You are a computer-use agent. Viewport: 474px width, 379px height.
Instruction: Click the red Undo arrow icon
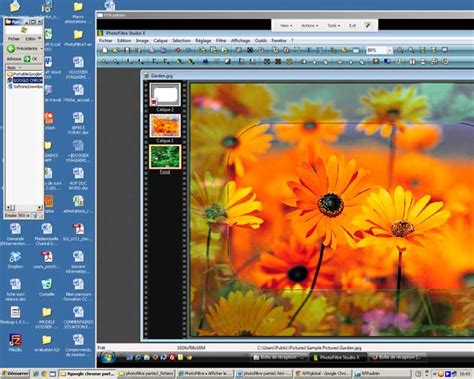(177, 50)
